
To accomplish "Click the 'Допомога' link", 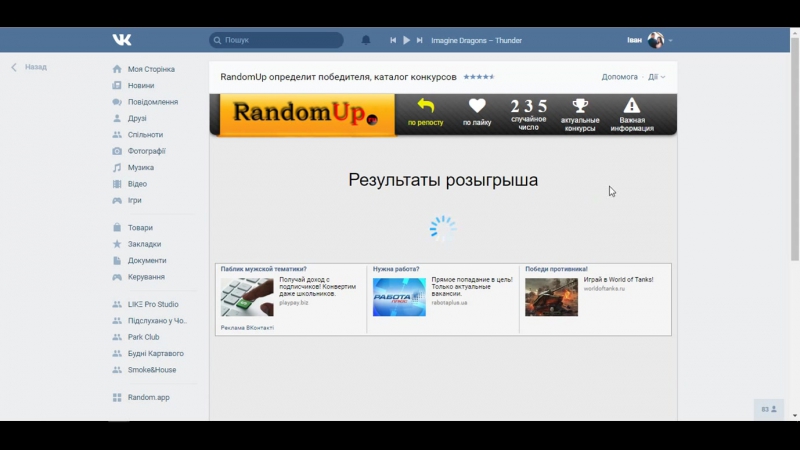I will pyautogui.click(x=619, y=77).
